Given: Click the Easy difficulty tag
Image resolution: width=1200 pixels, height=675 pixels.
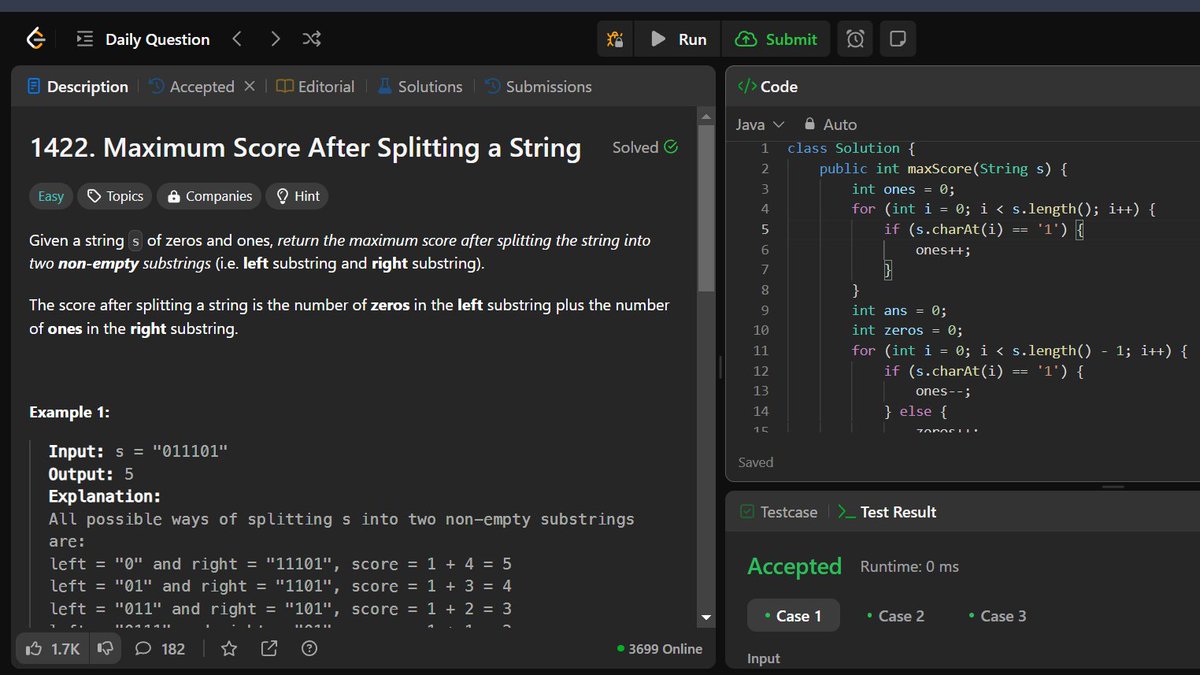Looking at the screenshot, I should 51,196.
